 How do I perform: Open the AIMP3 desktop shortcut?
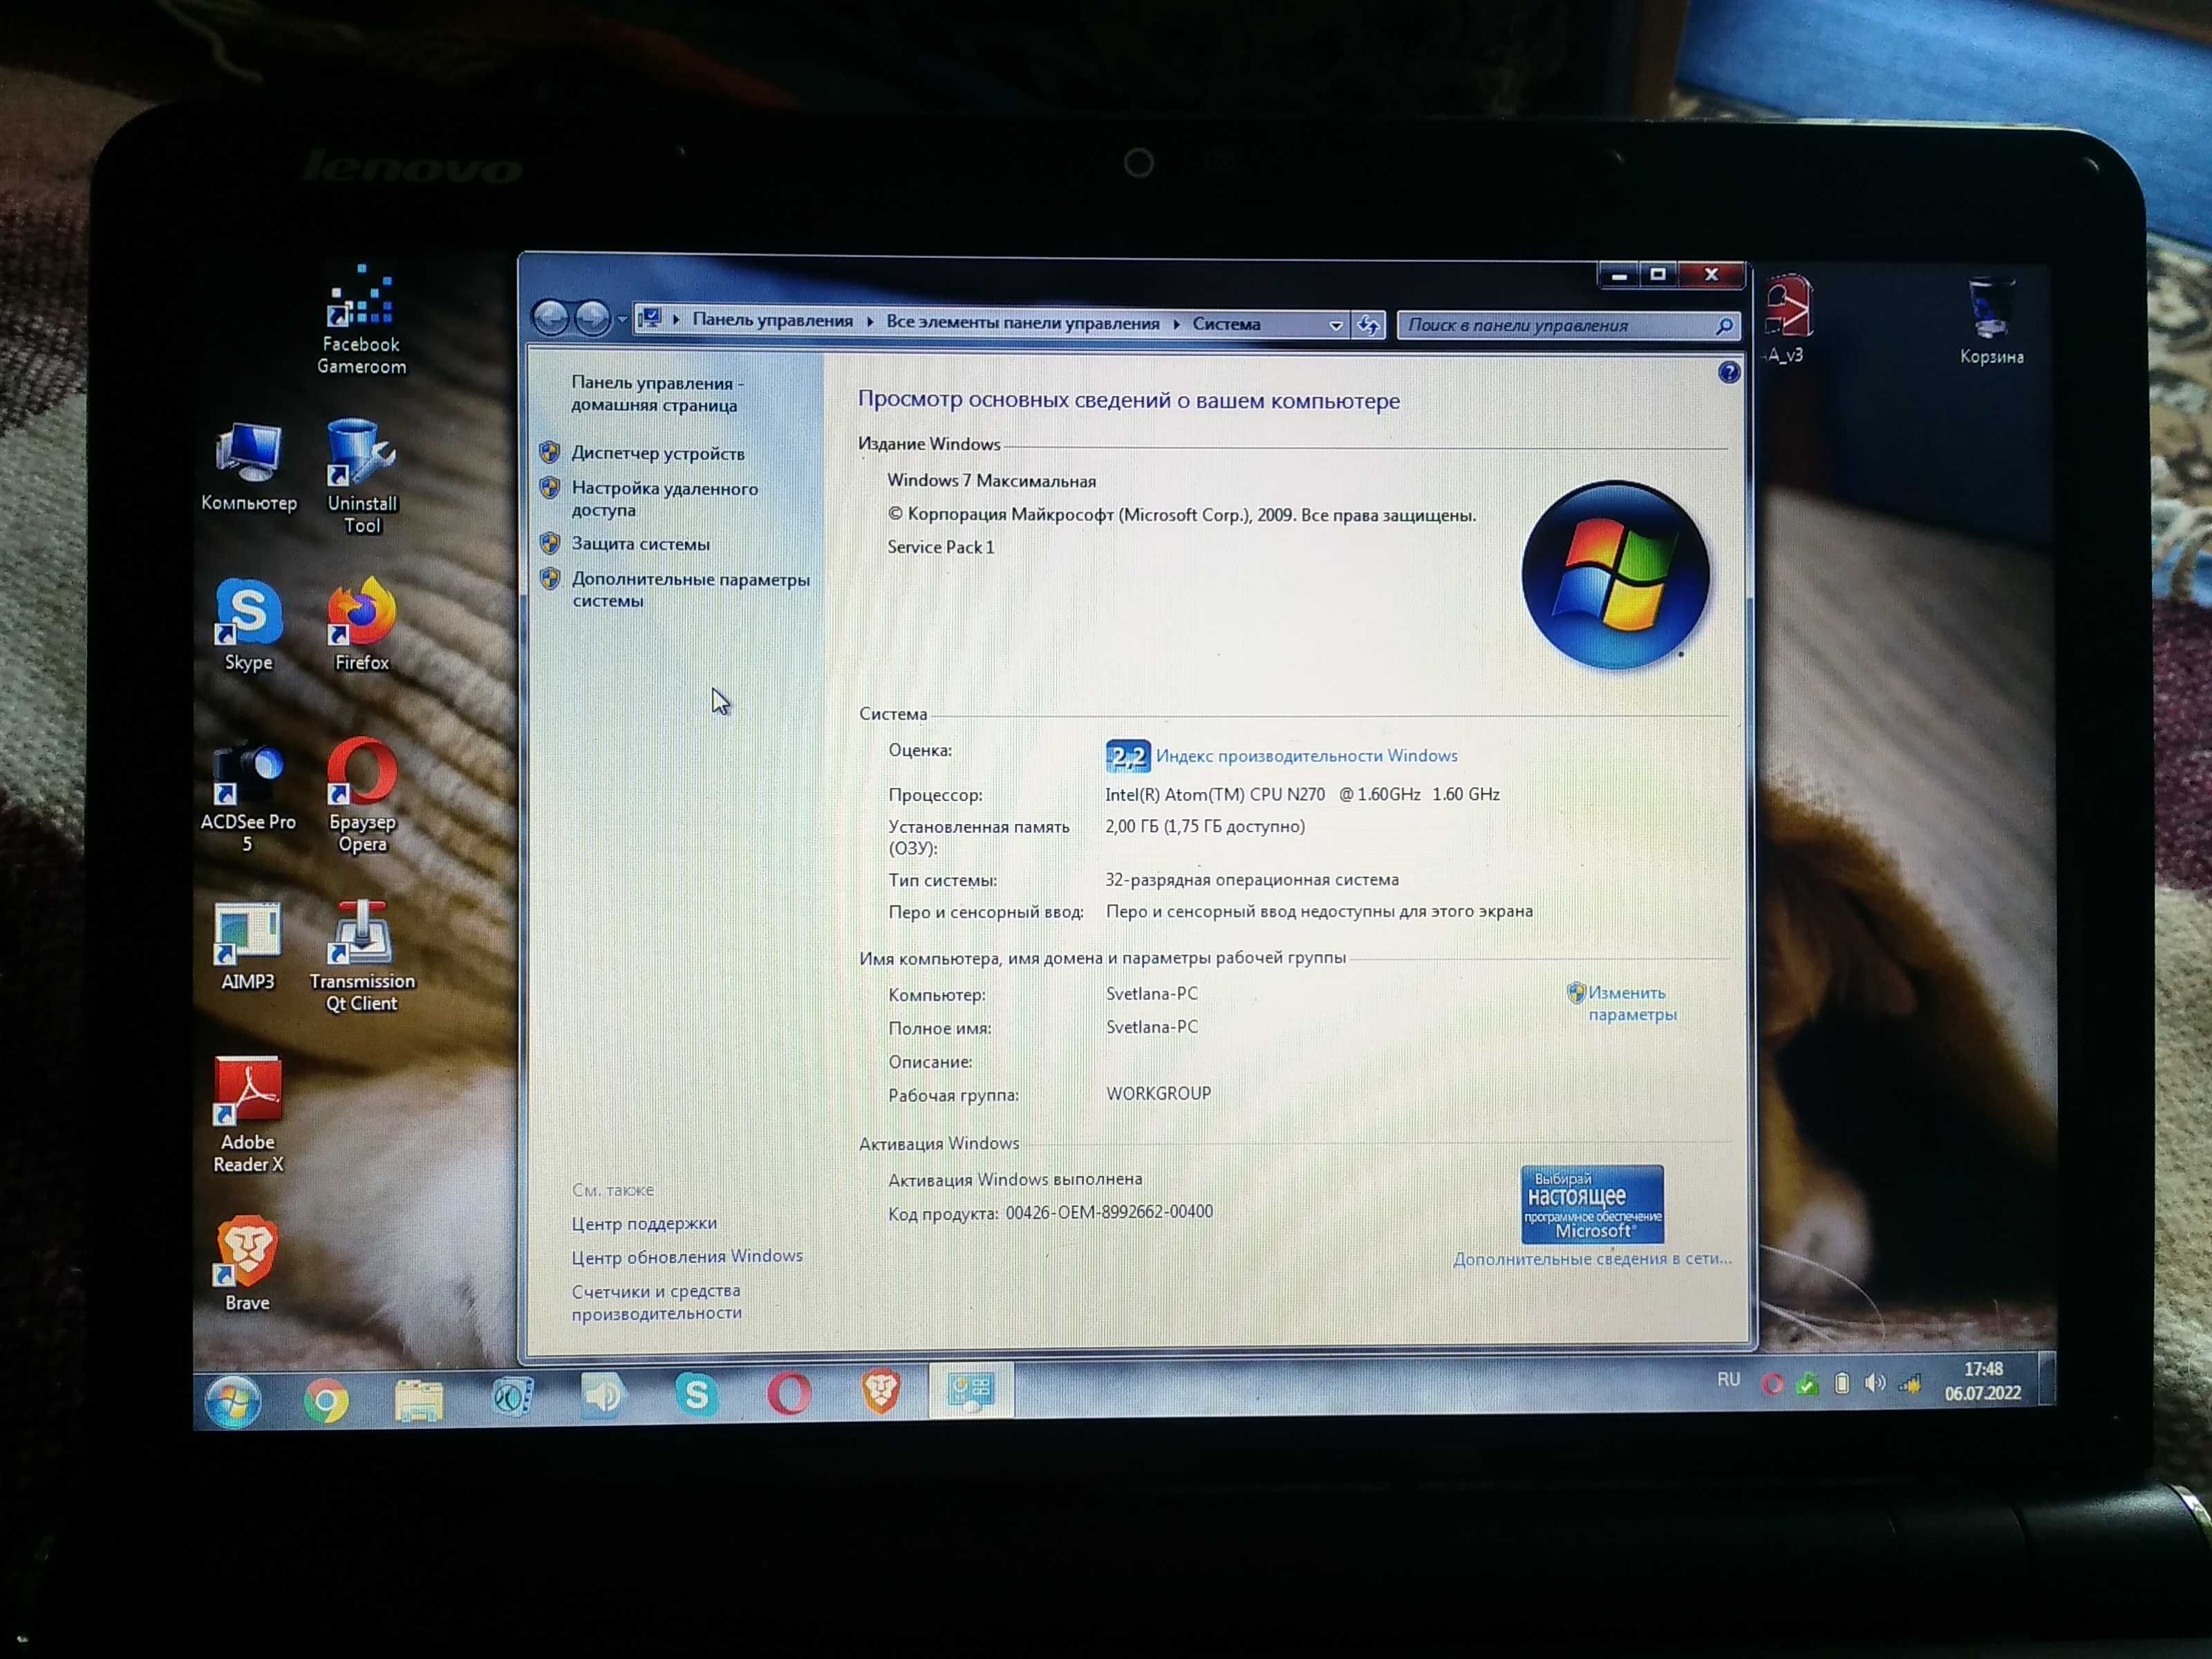[247, 946]
